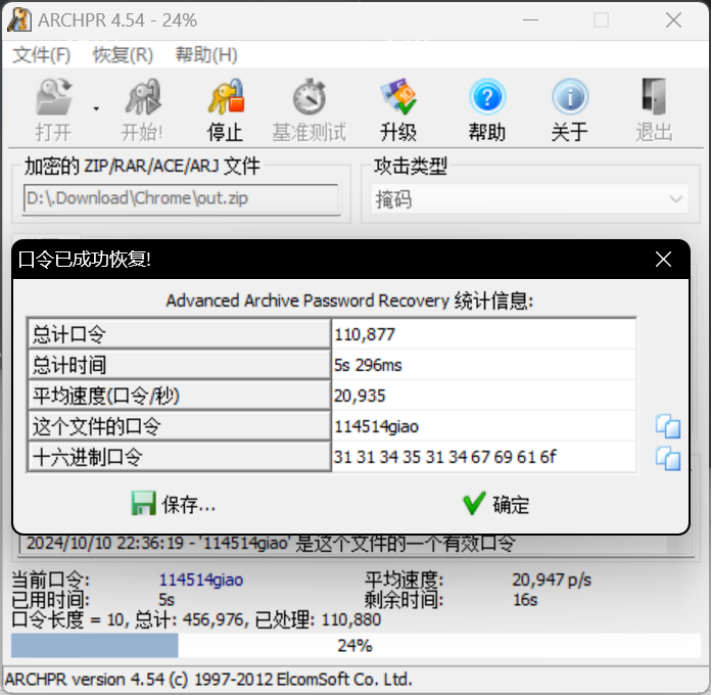The height and width of the screenshot is (695, 712).
Task: Confirm with the OK (确定) button
Action: (x=496, y=504)
